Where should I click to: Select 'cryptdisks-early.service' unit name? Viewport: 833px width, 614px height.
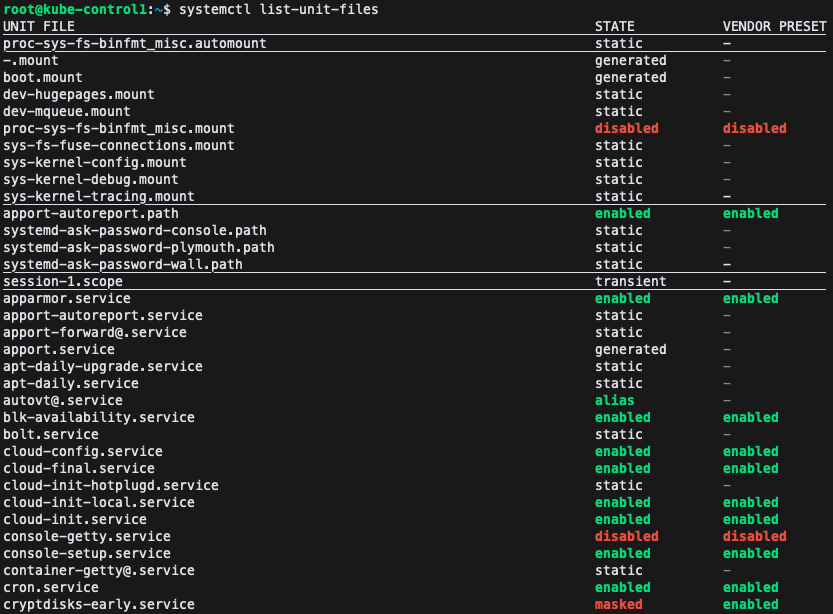tap(99, 604)
